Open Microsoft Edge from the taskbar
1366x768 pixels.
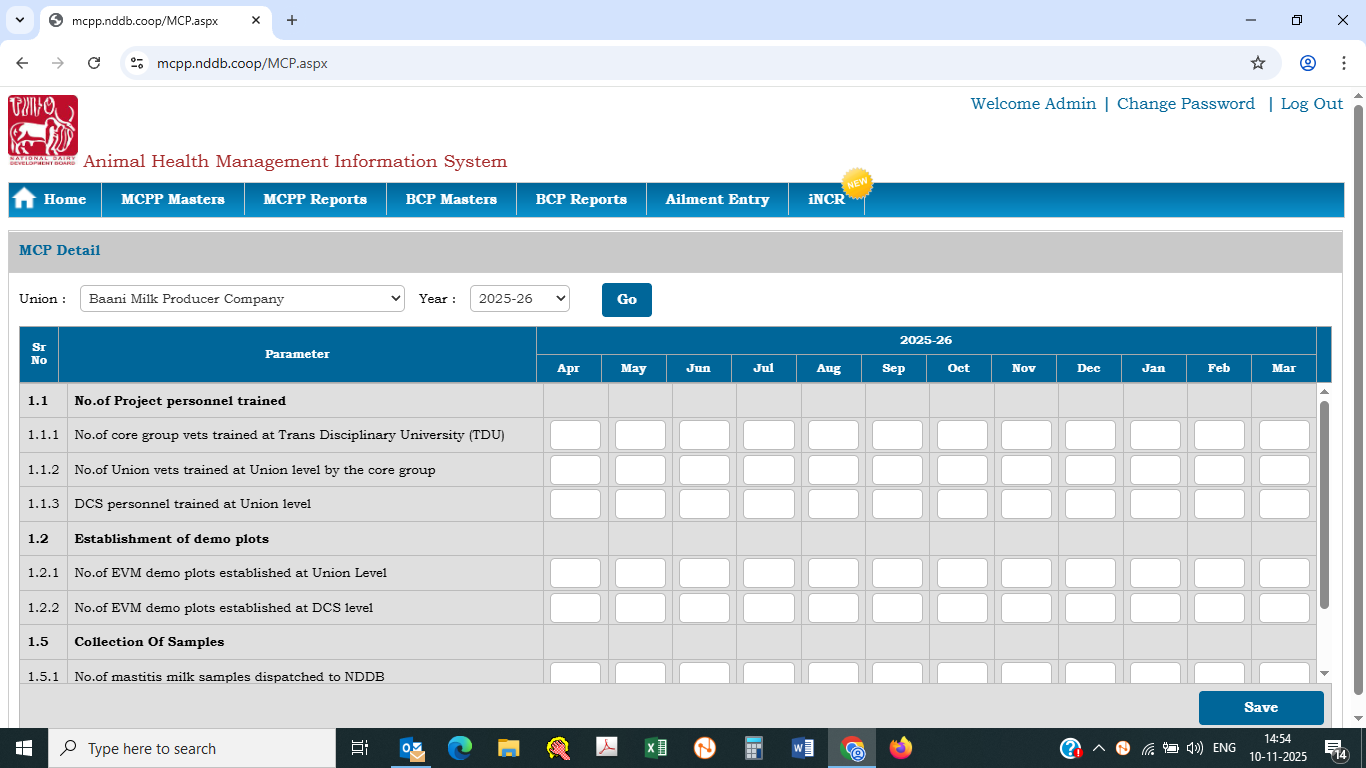(x=460, y=748)
